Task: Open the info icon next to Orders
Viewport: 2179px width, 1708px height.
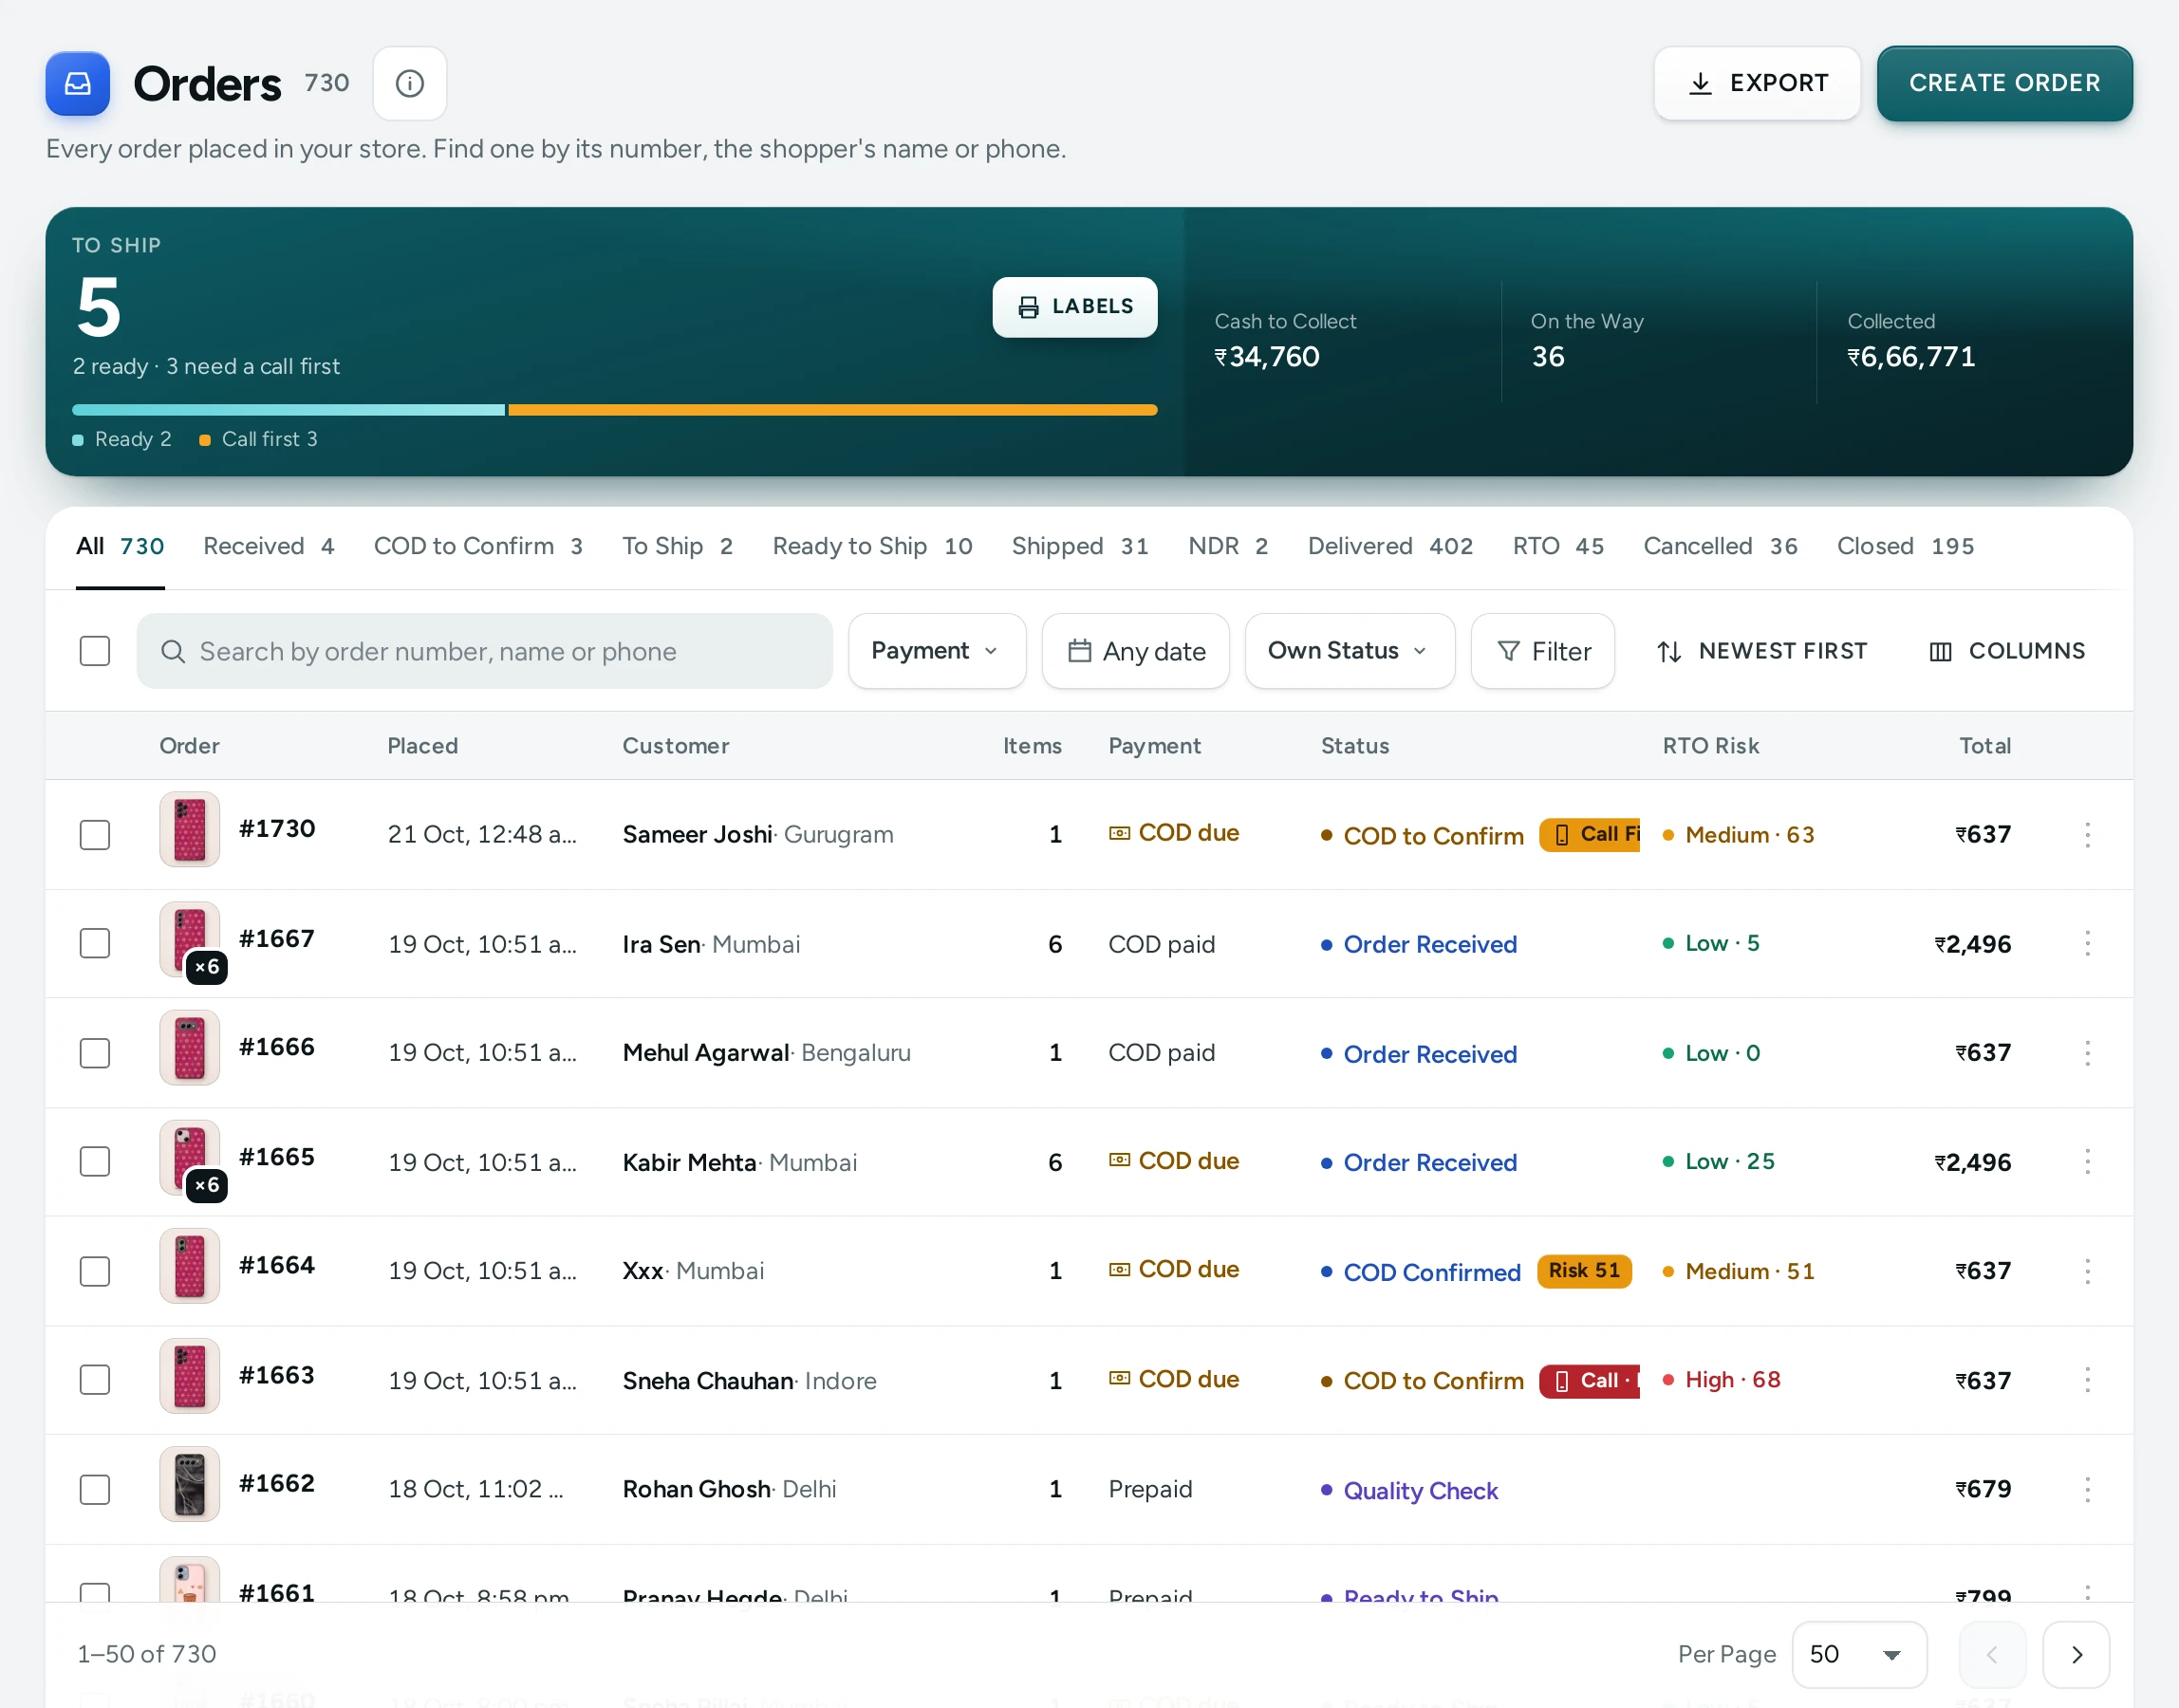Action: click(x=409, y=83)
